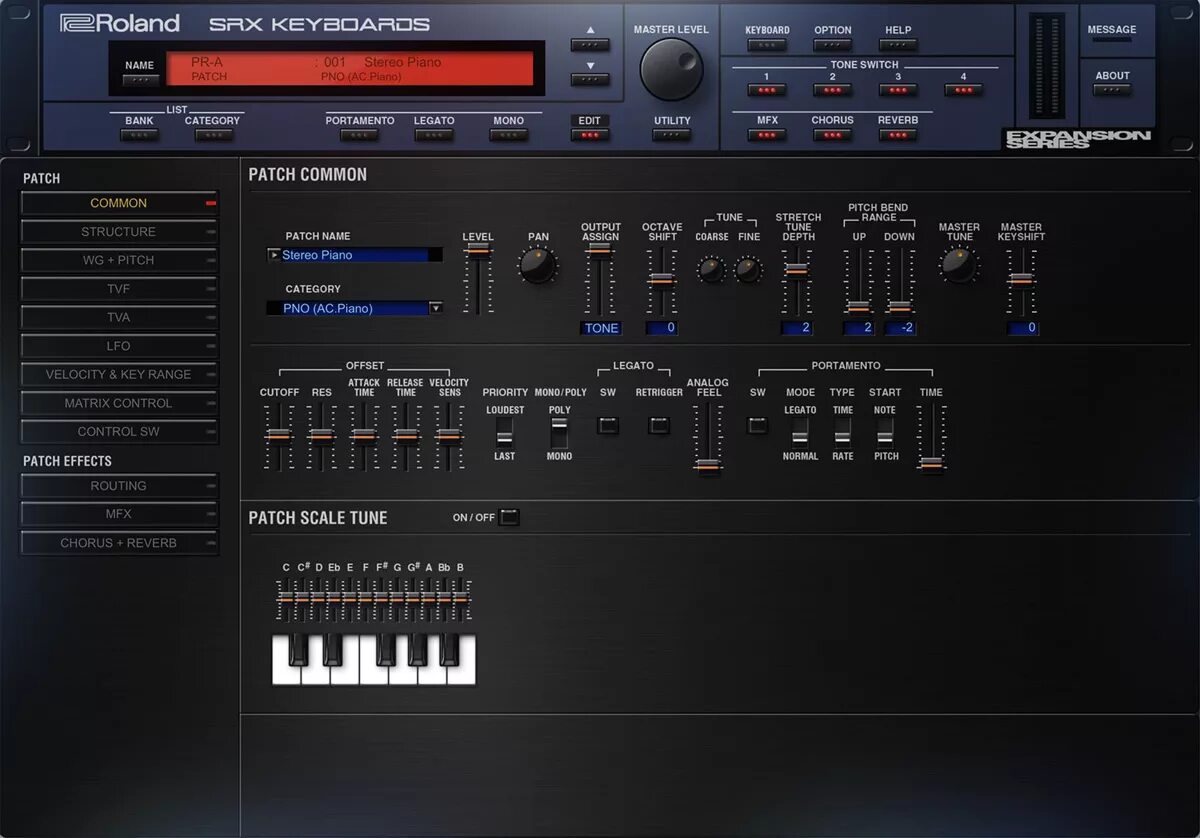Click the MASTER TUNE knob
Screen dimensions: 1200x838
pos(959,264)
